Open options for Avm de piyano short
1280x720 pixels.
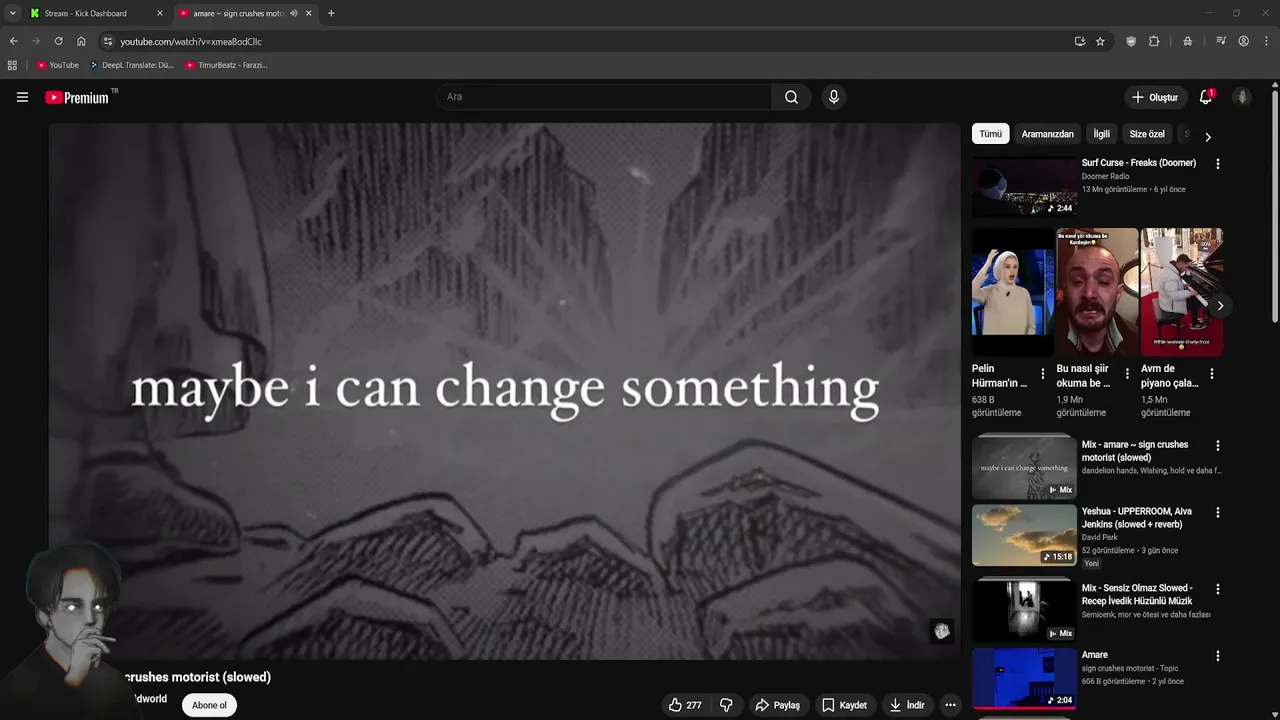click(x=1211, y=373)
